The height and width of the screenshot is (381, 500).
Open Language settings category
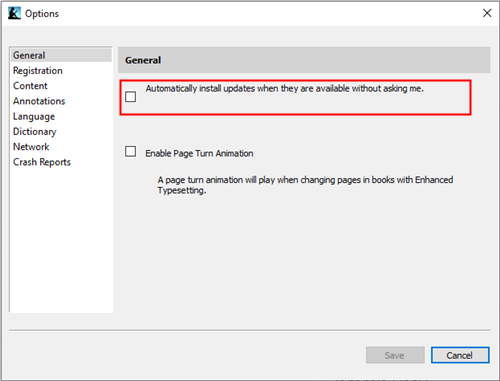click(x=34, y=117)
